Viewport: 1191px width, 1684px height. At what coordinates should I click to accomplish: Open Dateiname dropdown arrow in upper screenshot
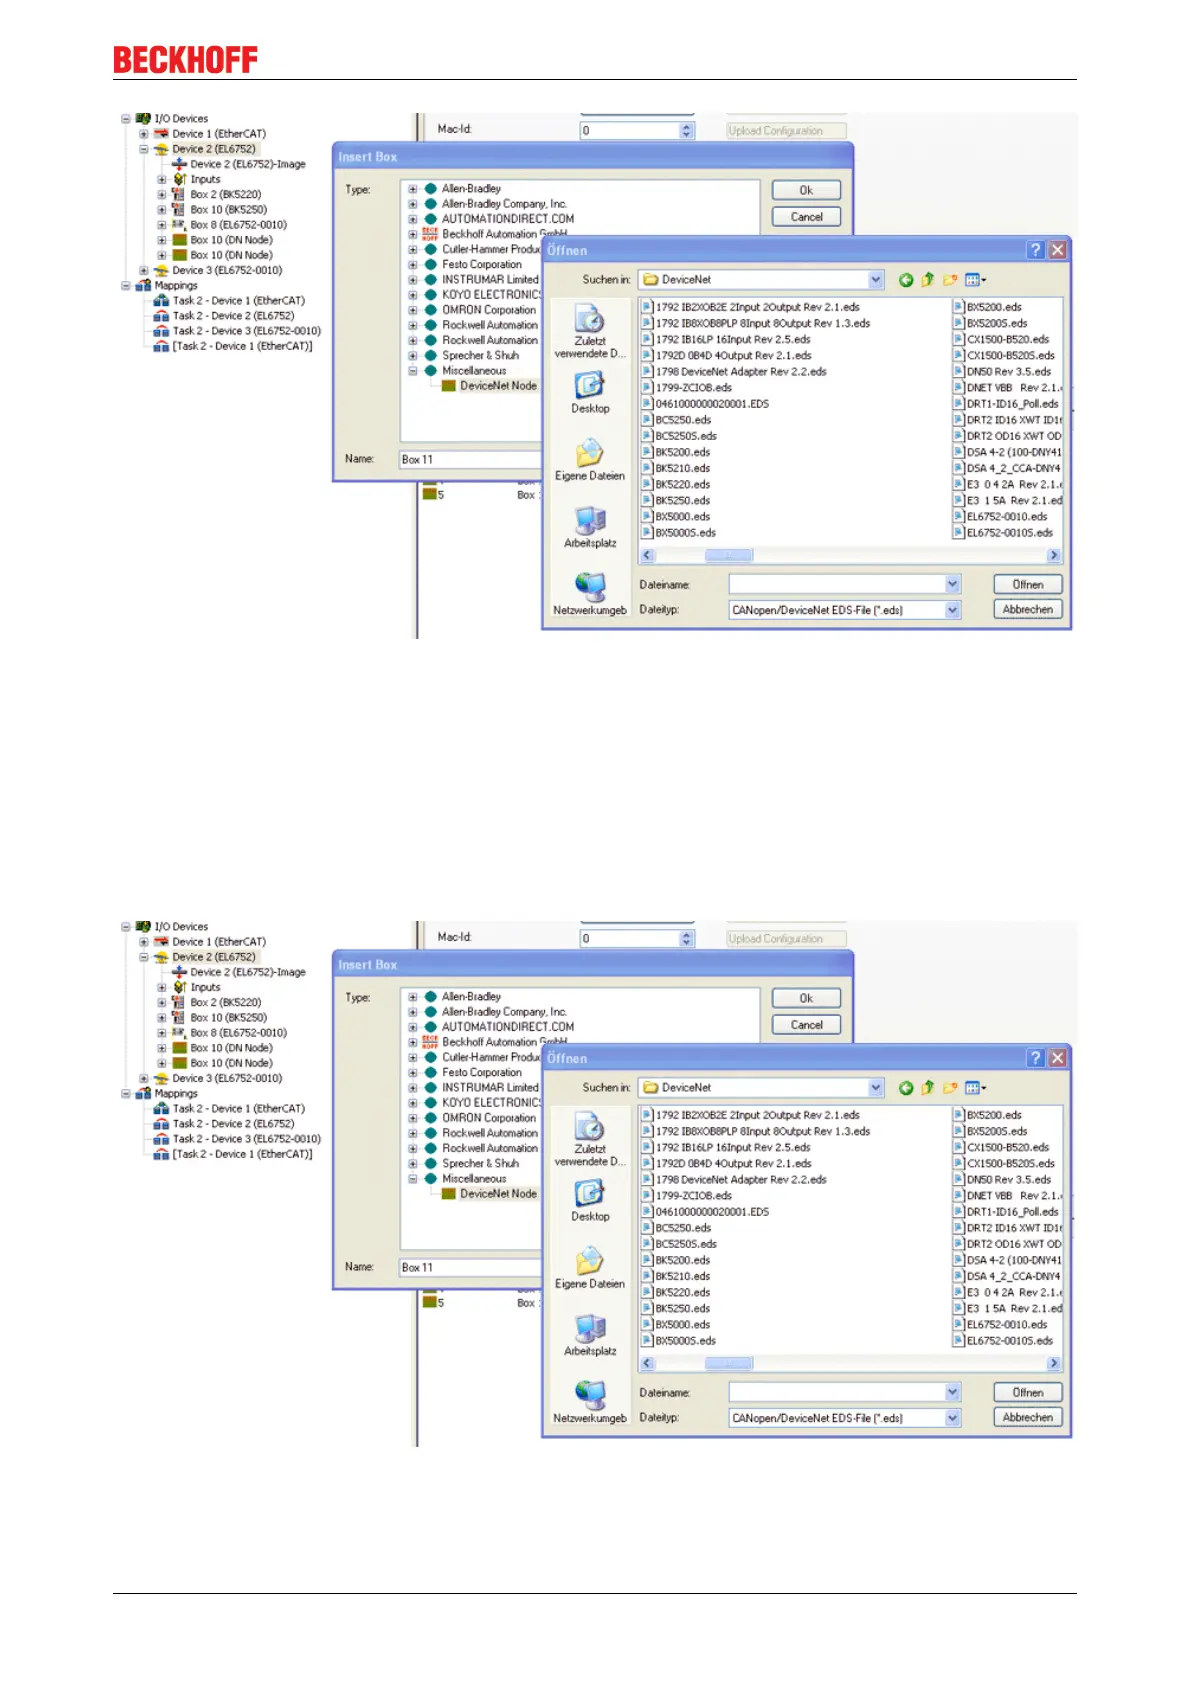952,585
